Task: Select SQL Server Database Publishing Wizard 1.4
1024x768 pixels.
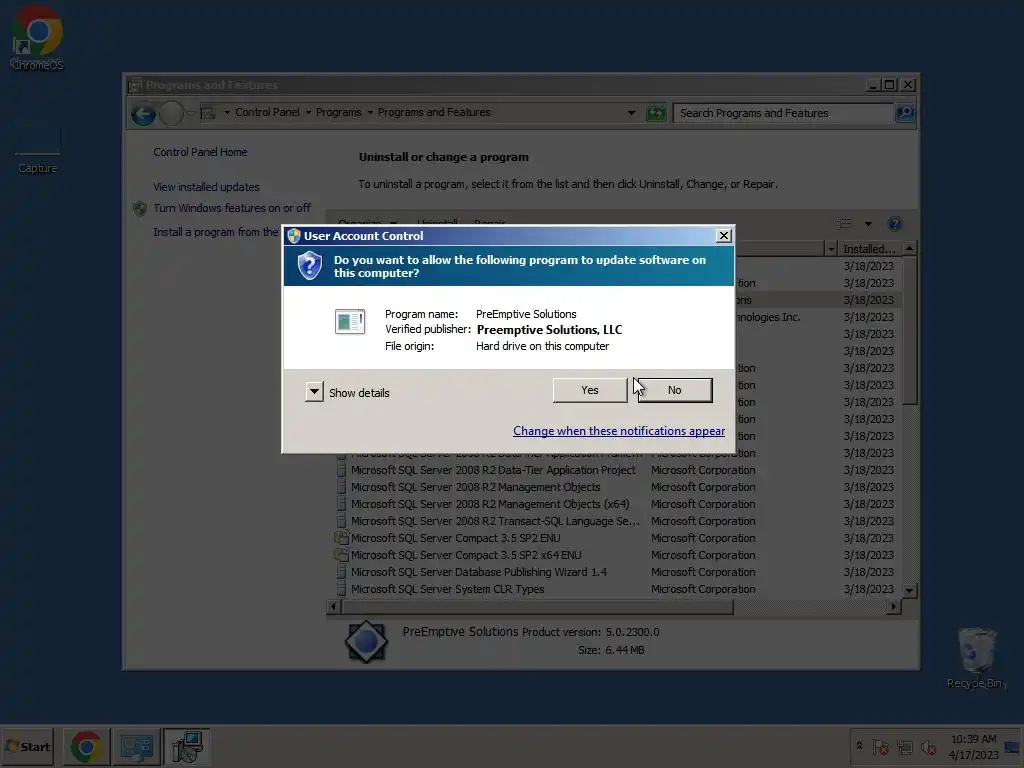Action: point(479,572)
